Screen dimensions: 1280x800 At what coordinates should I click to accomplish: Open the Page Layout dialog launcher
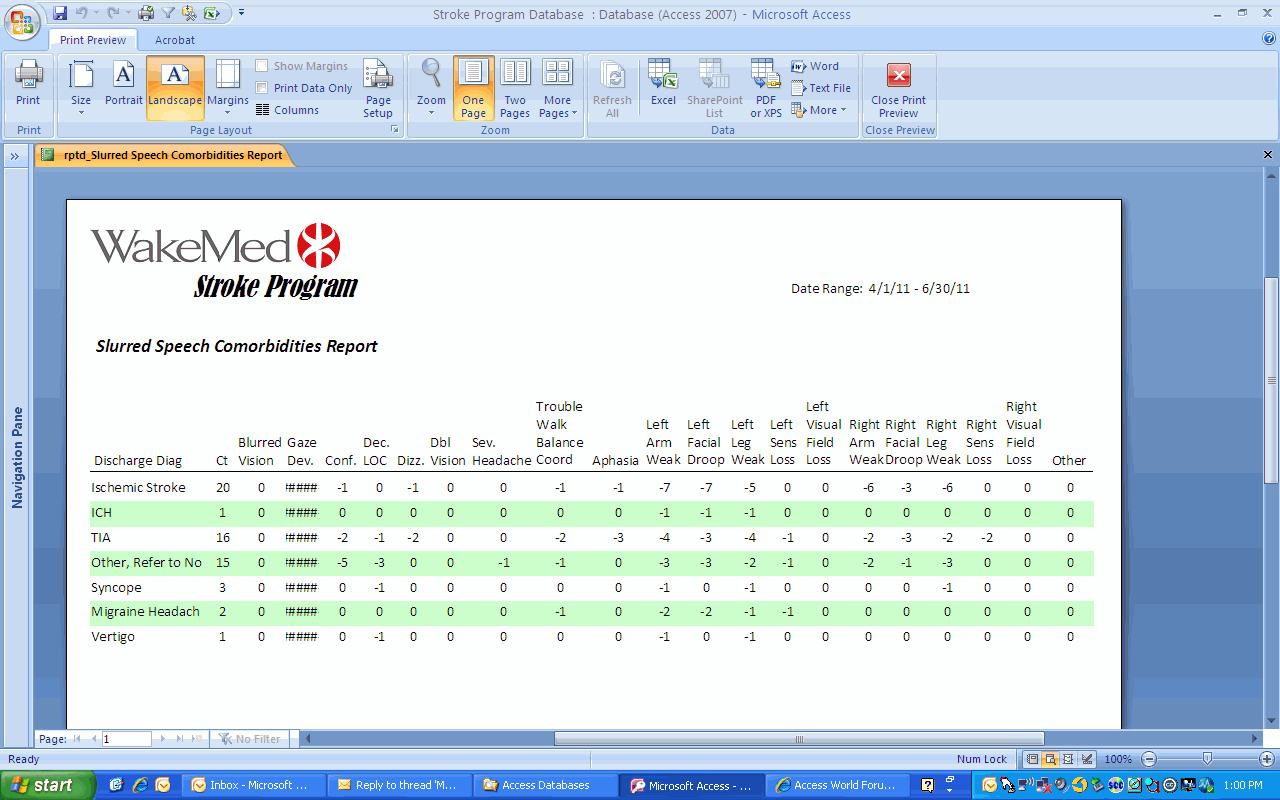coord(395,130)
